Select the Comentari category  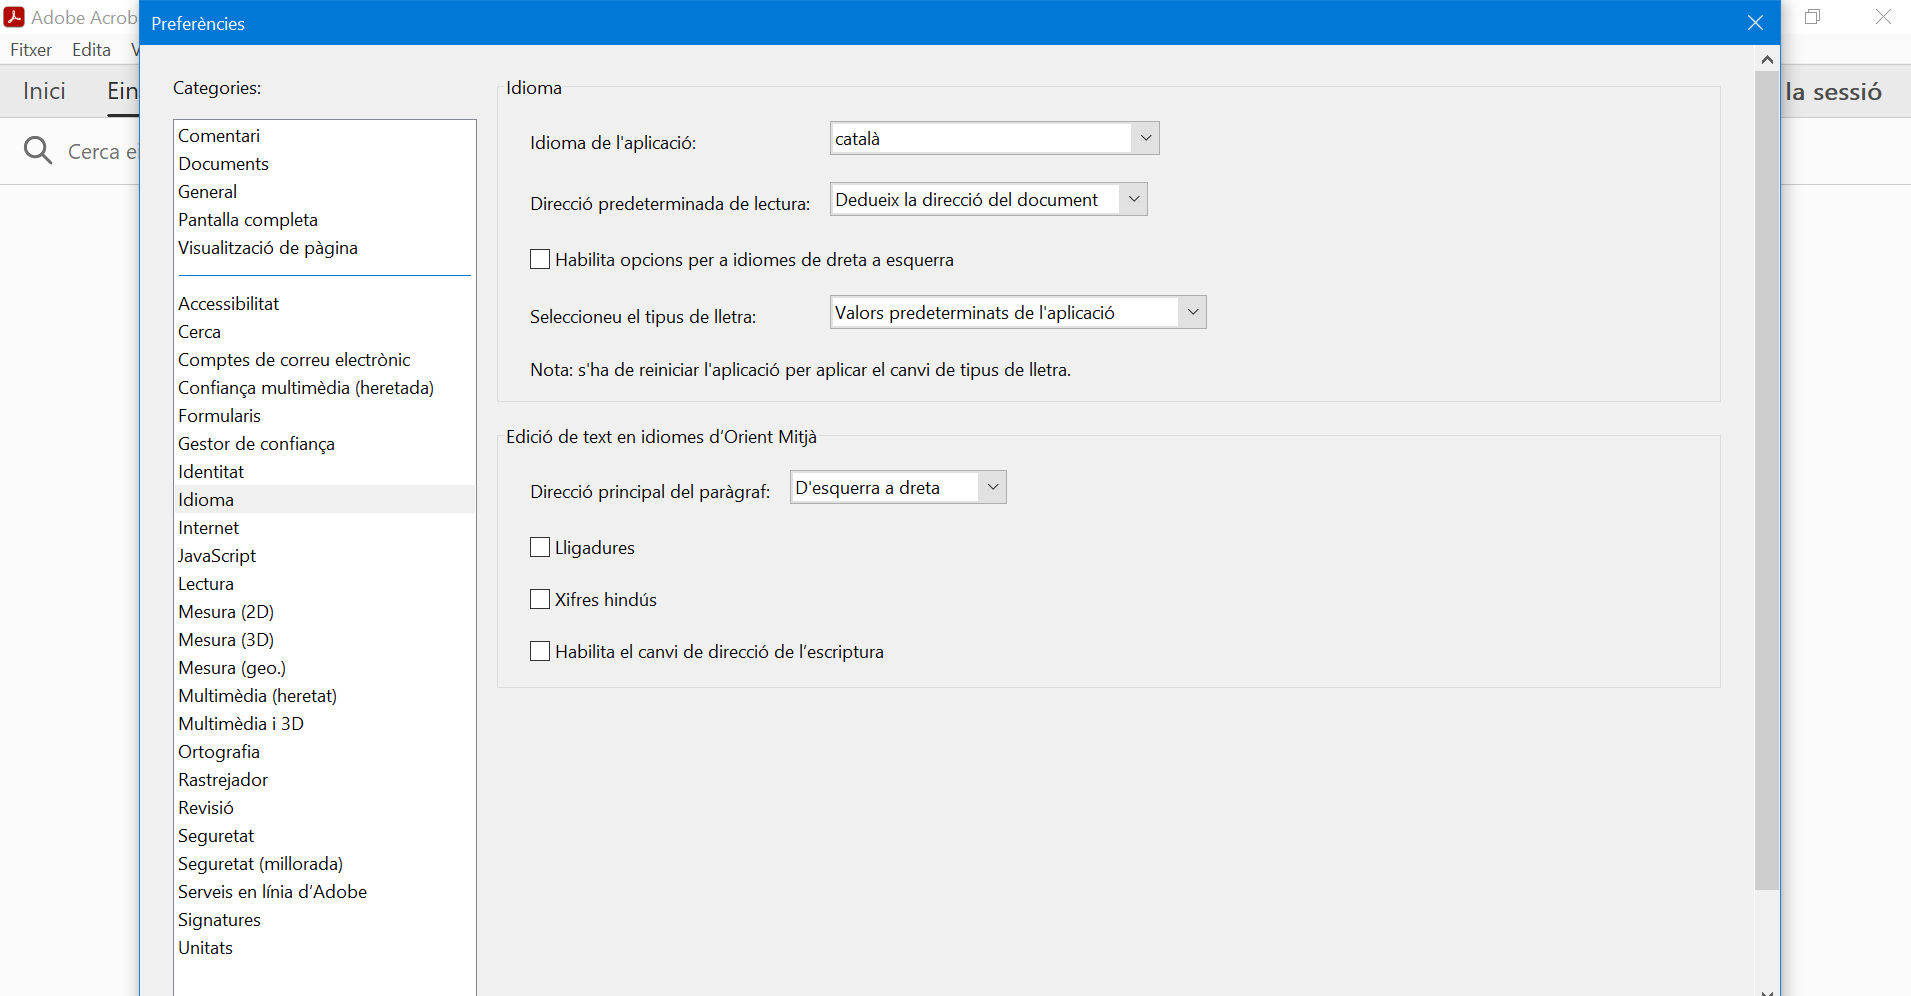point(219,136)
